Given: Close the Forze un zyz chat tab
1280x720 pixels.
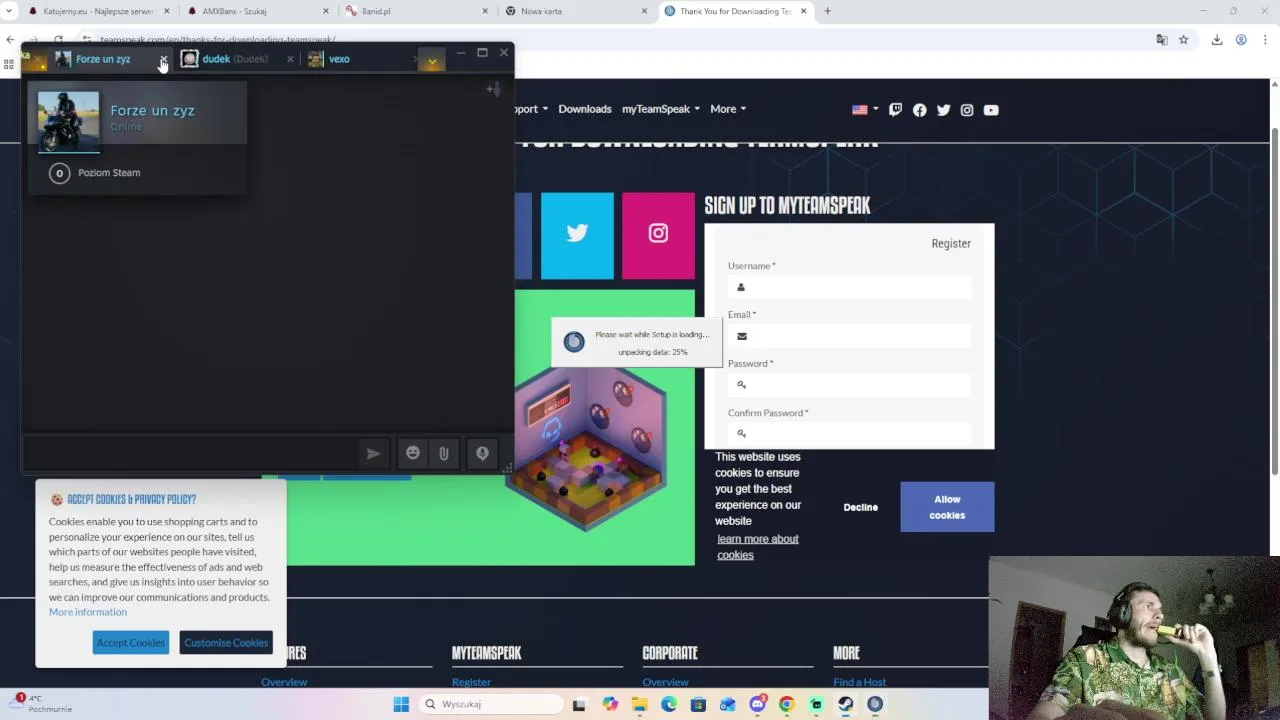Looking at the screenshot, I should (163, 59).
